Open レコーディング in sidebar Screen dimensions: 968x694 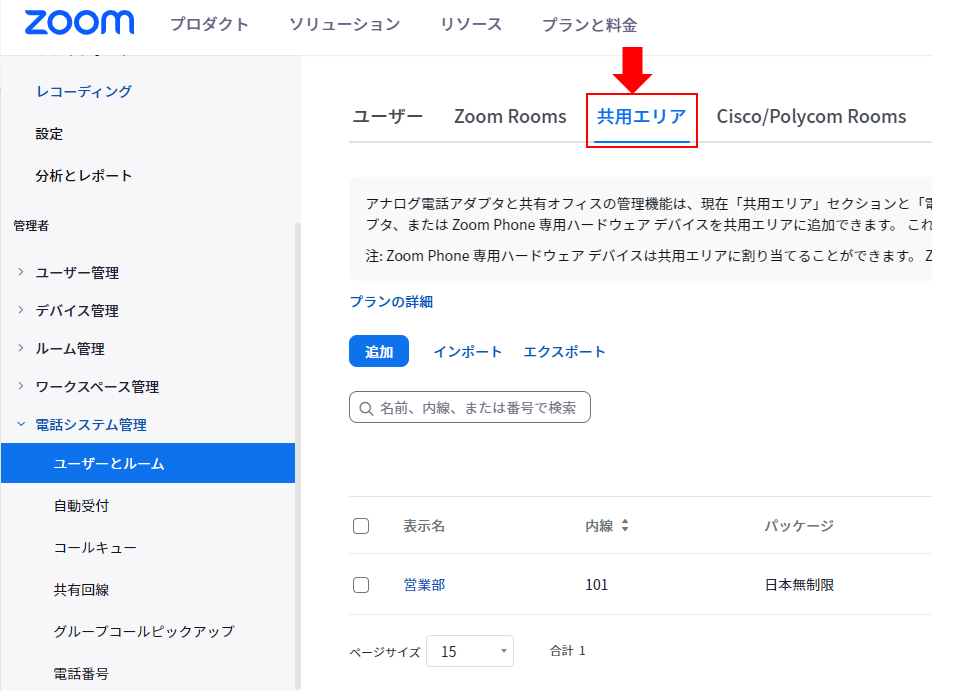tap(84, 91)
